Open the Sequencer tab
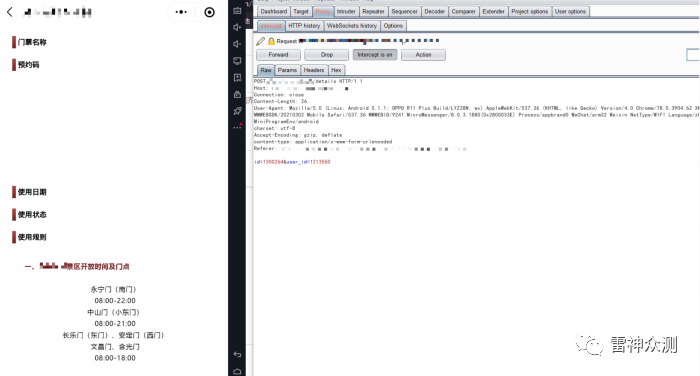Image resolution: width=700 pixels, height=376 pixels. tap(404, 12)
